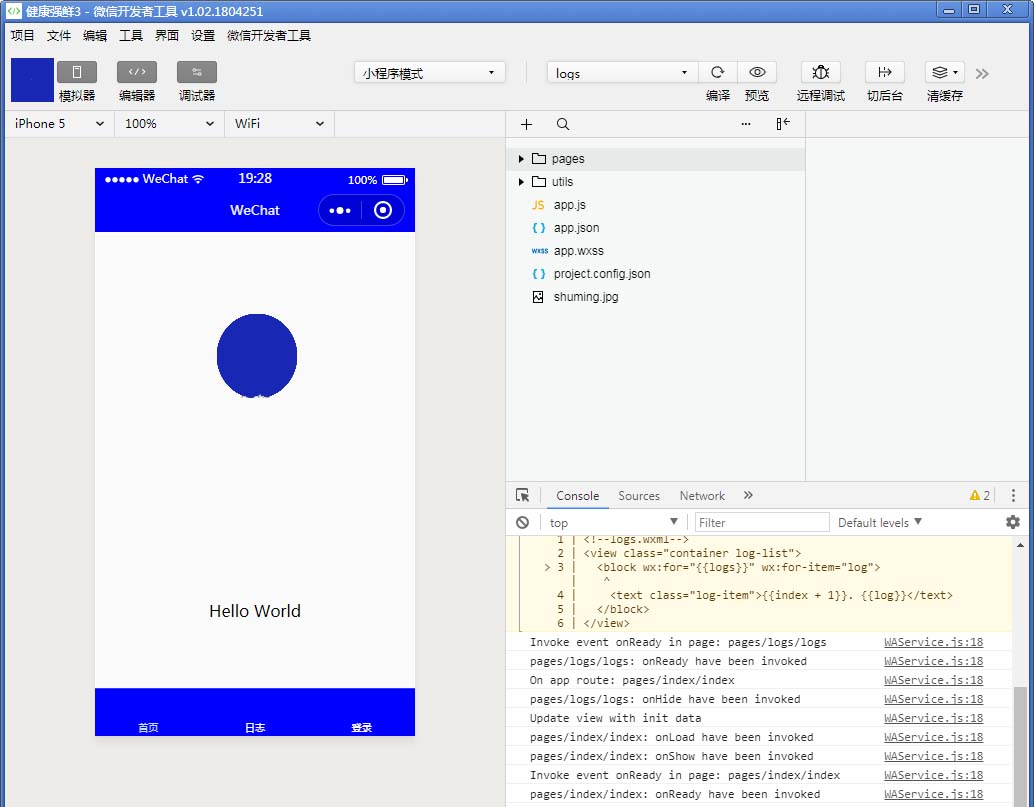Switch to the Network tab

tap(702, 496)
